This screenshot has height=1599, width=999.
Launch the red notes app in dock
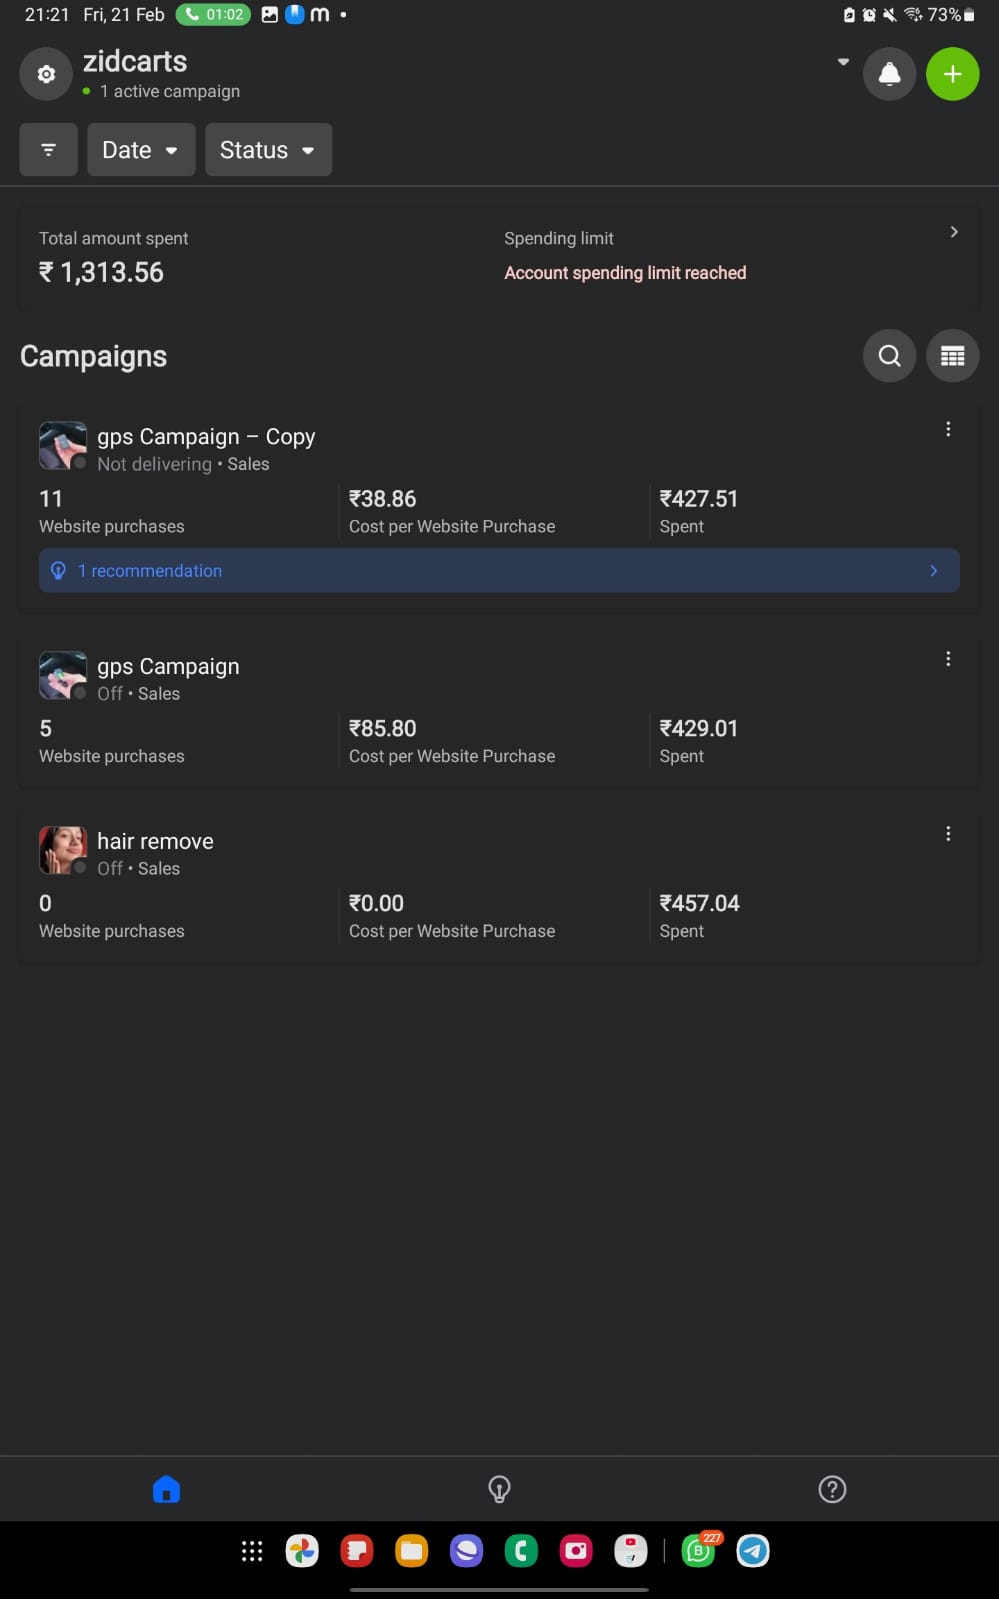tap(357, 1551)
